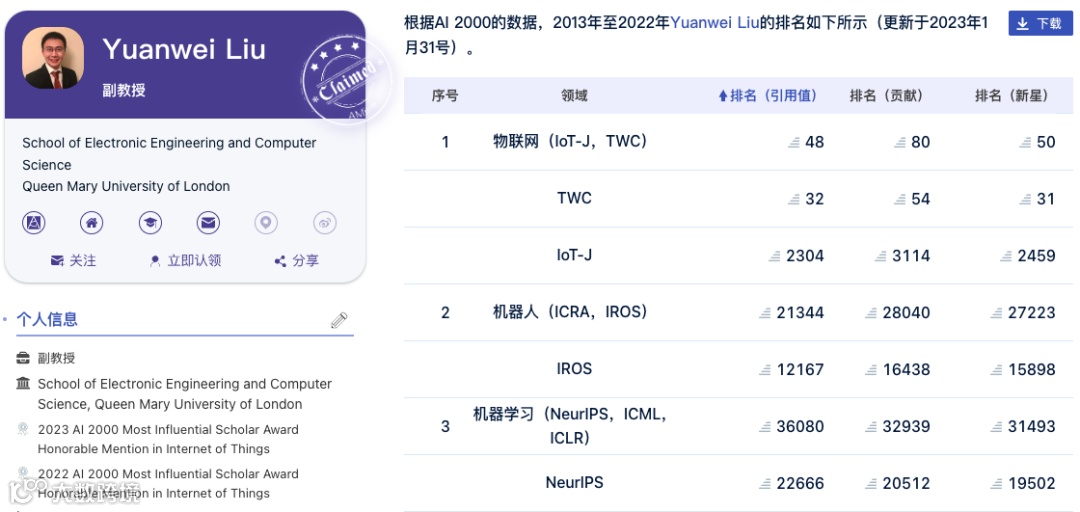Click the list icon beside IoT-J rank 3114

tap(881, 256)
